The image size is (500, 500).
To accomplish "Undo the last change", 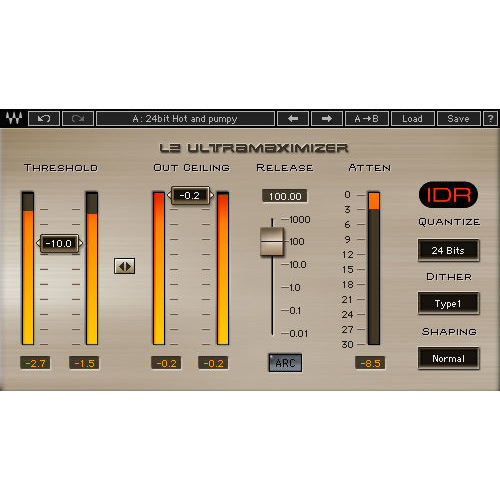I will (44, 118).
